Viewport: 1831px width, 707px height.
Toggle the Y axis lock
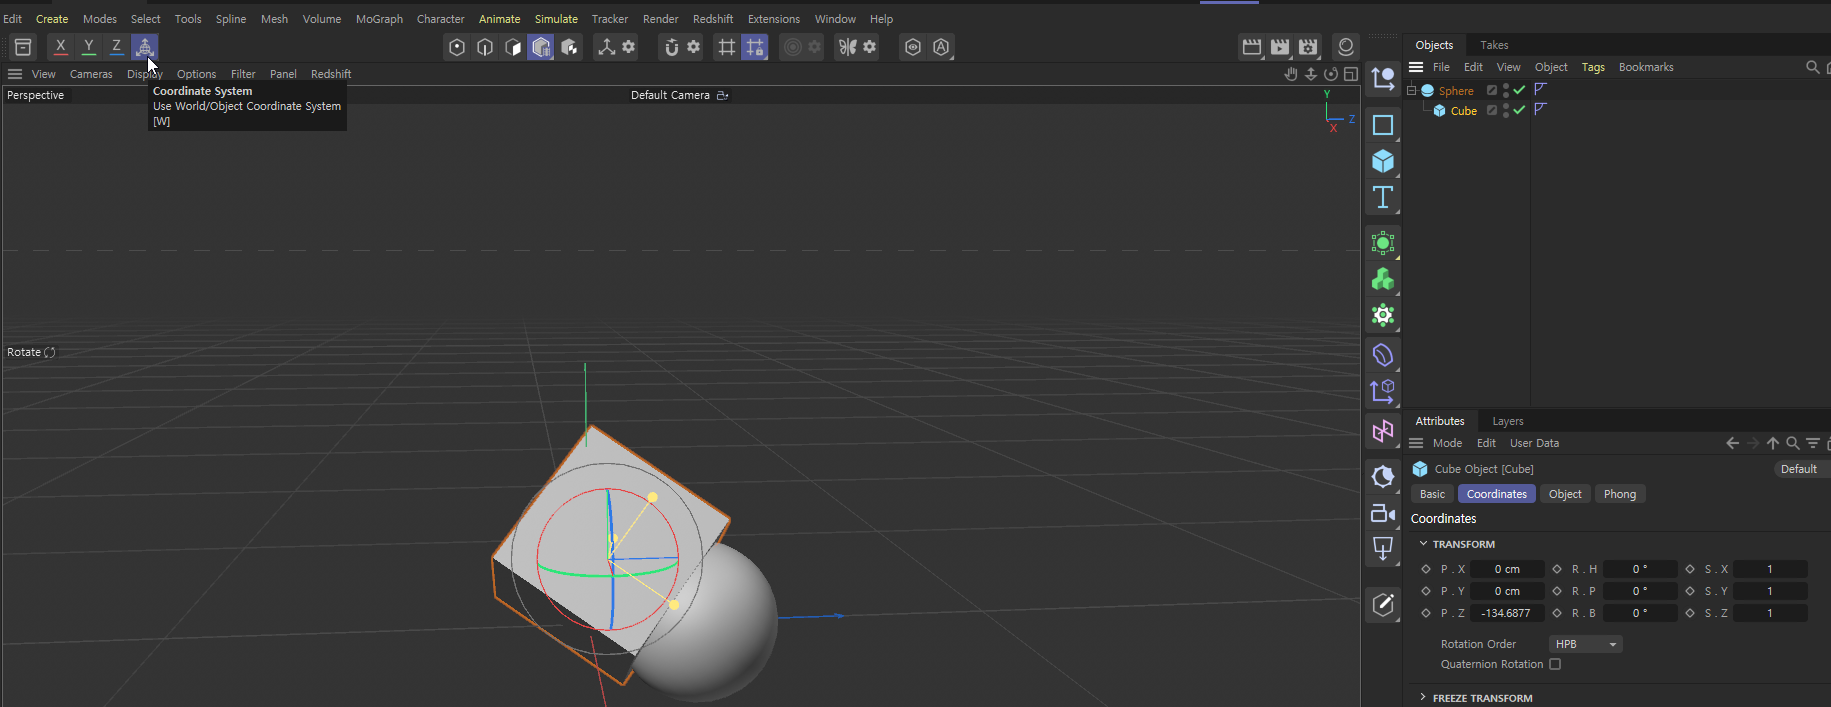pyautogui.click(x=89, y=47)
